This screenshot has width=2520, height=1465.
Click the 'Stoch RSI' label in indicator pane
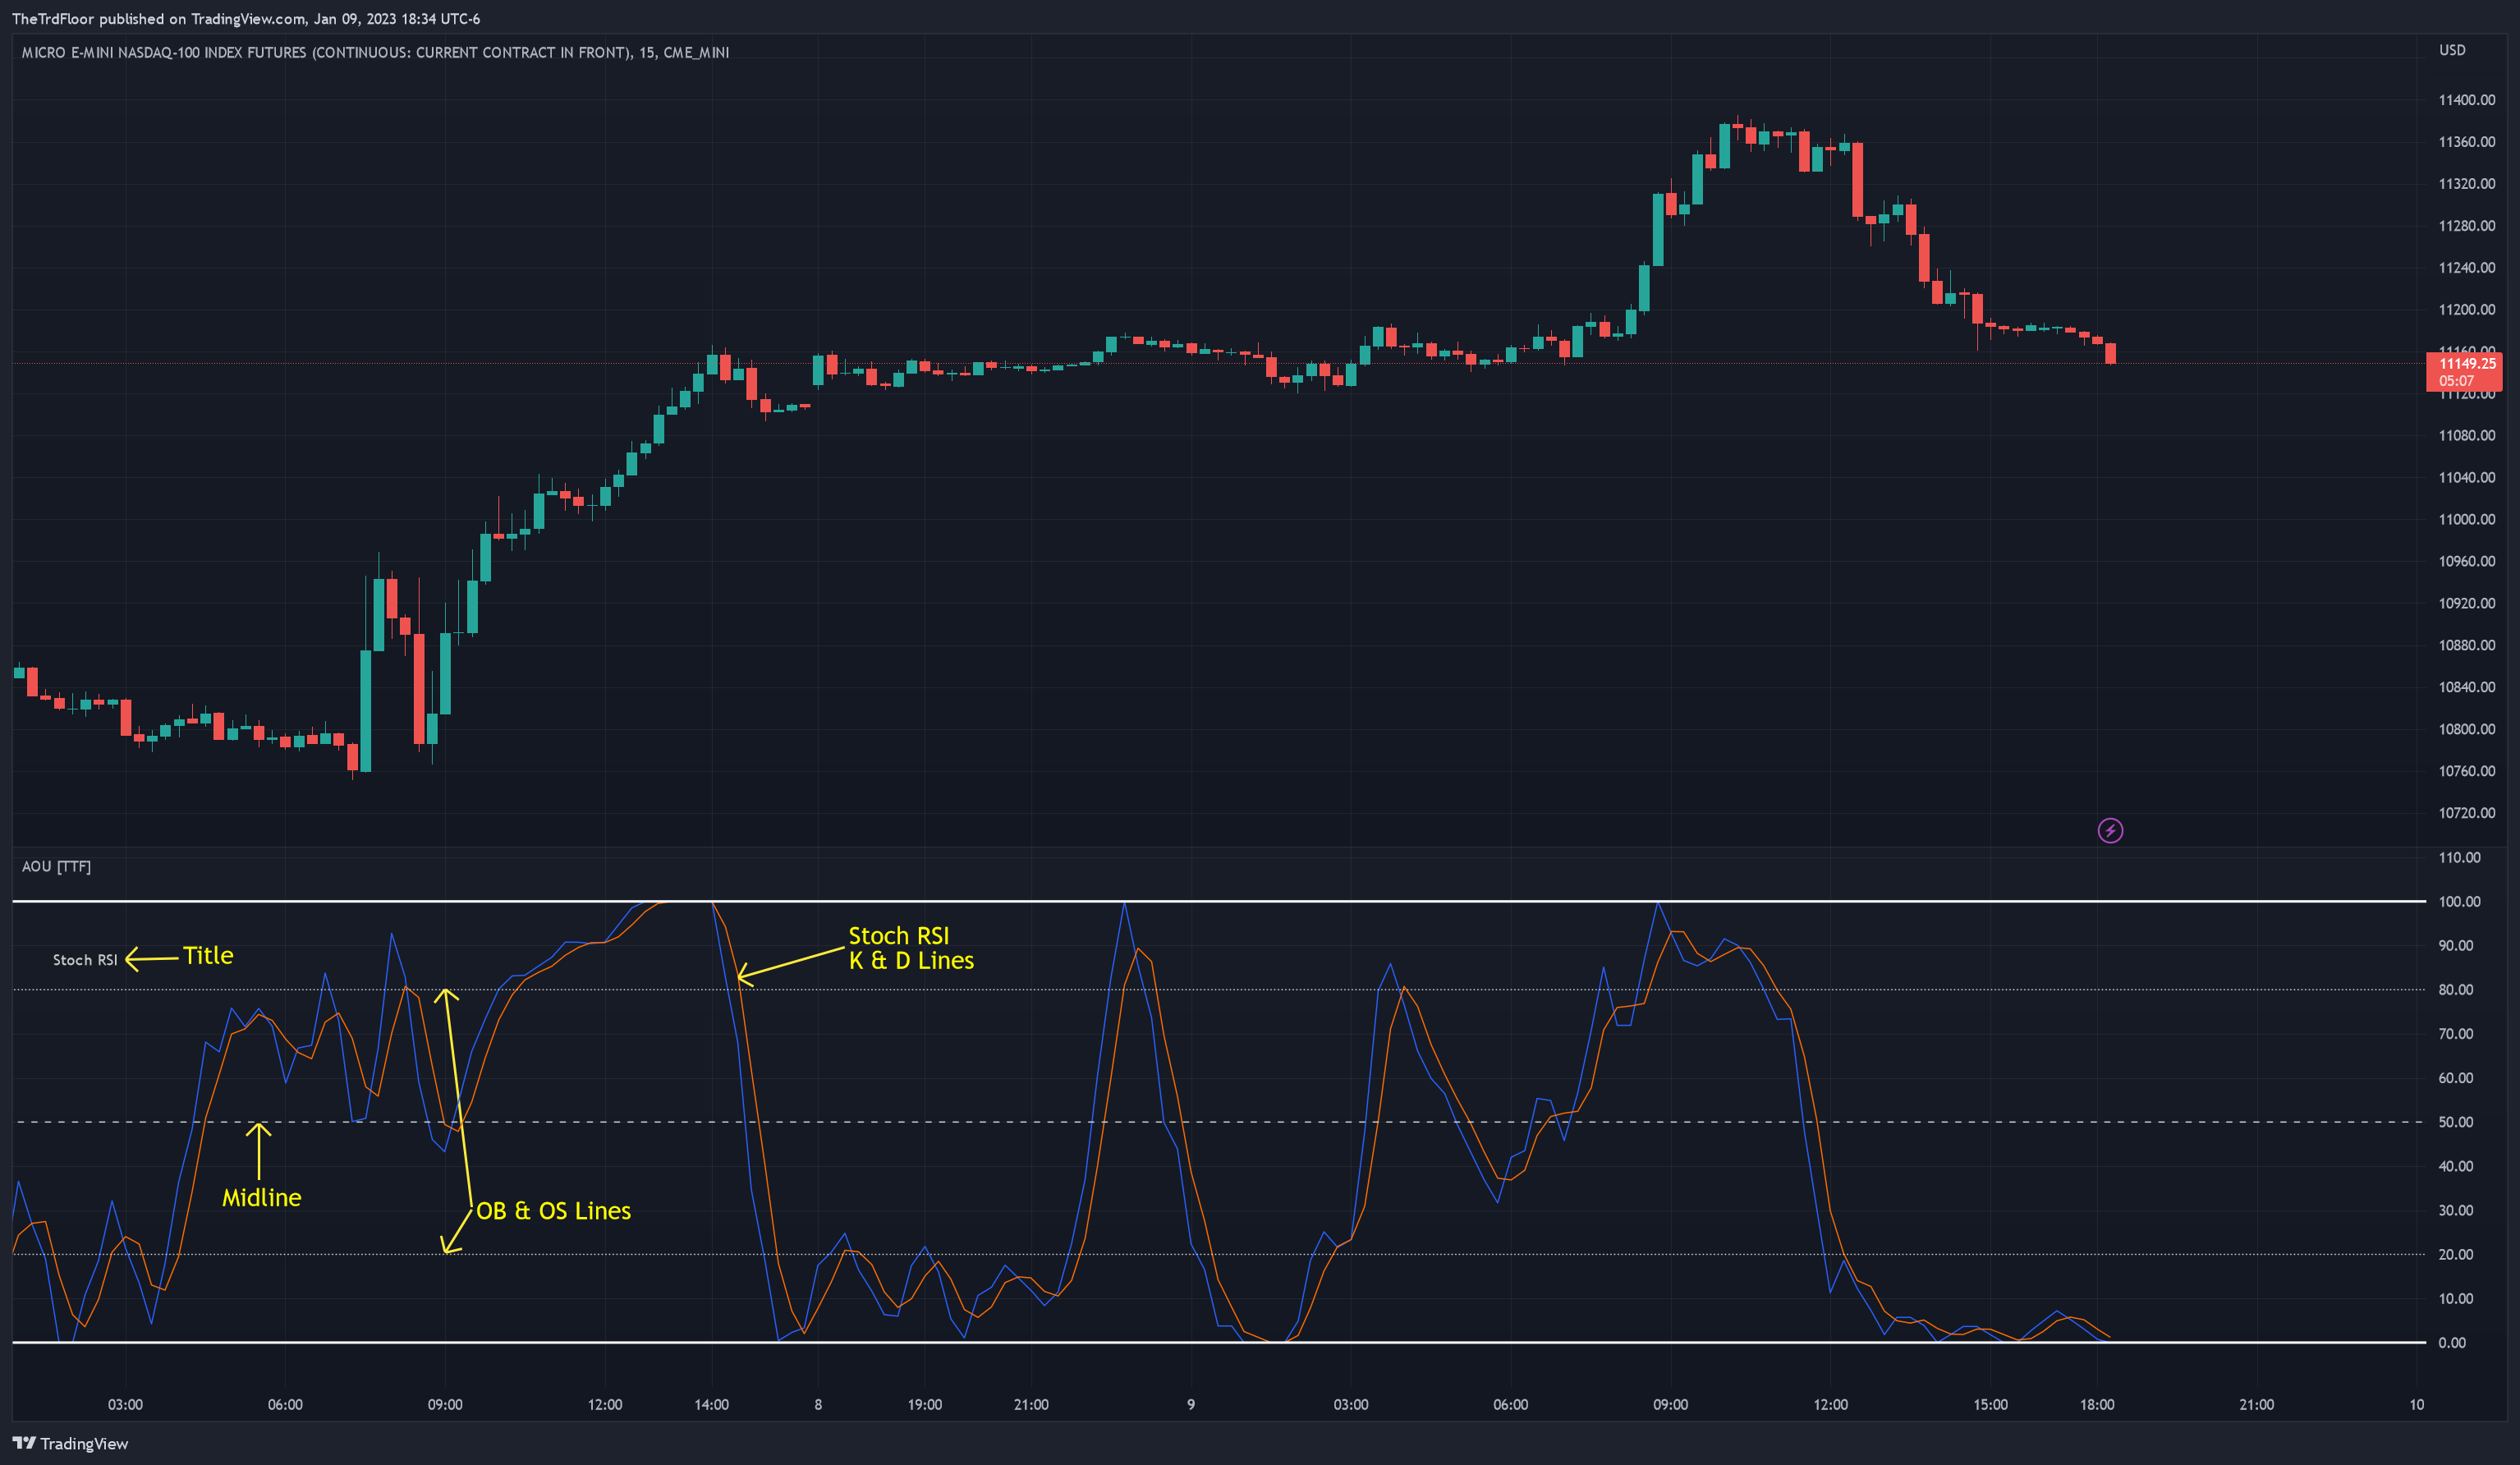85,960
